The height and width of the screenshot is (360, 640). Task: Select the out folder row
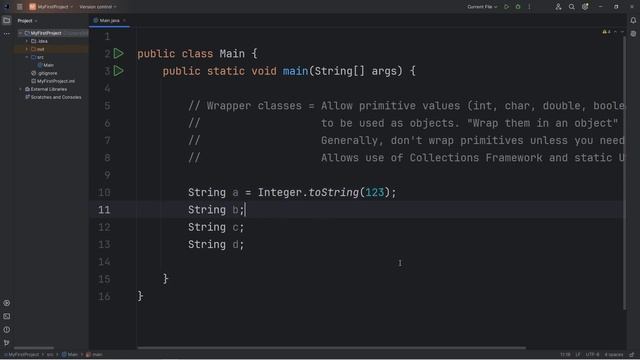[x=51, y=49]
